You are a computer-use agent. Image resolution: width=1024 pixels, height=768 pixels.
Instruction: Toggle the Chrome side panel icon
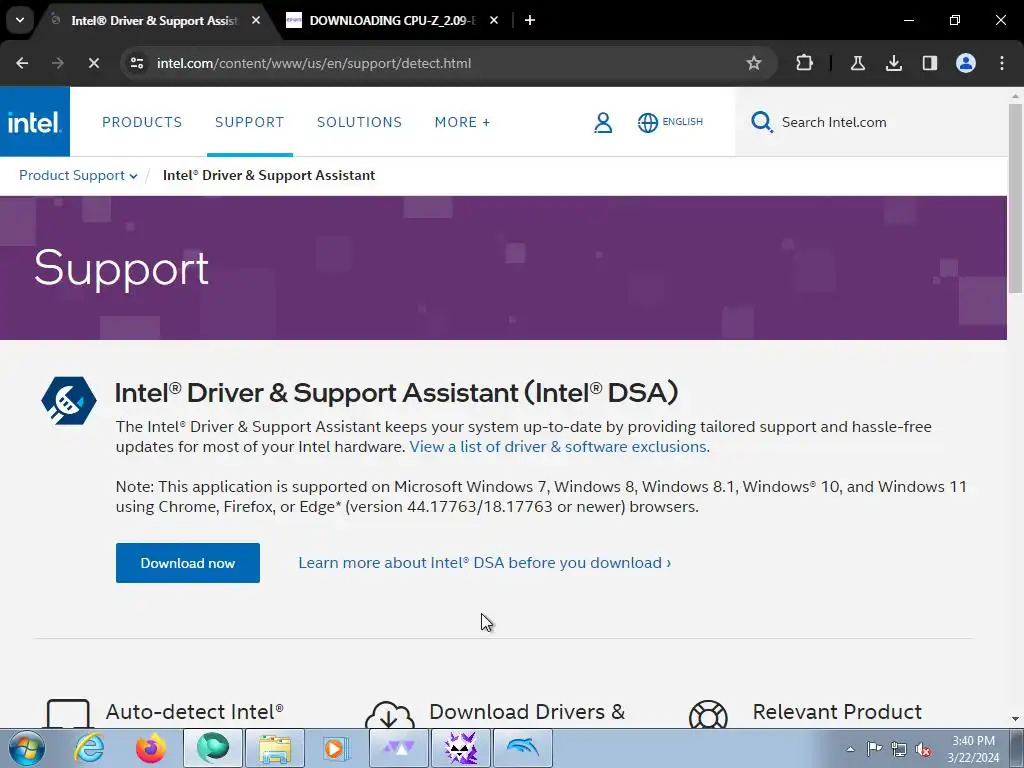(x=929, y=63)
